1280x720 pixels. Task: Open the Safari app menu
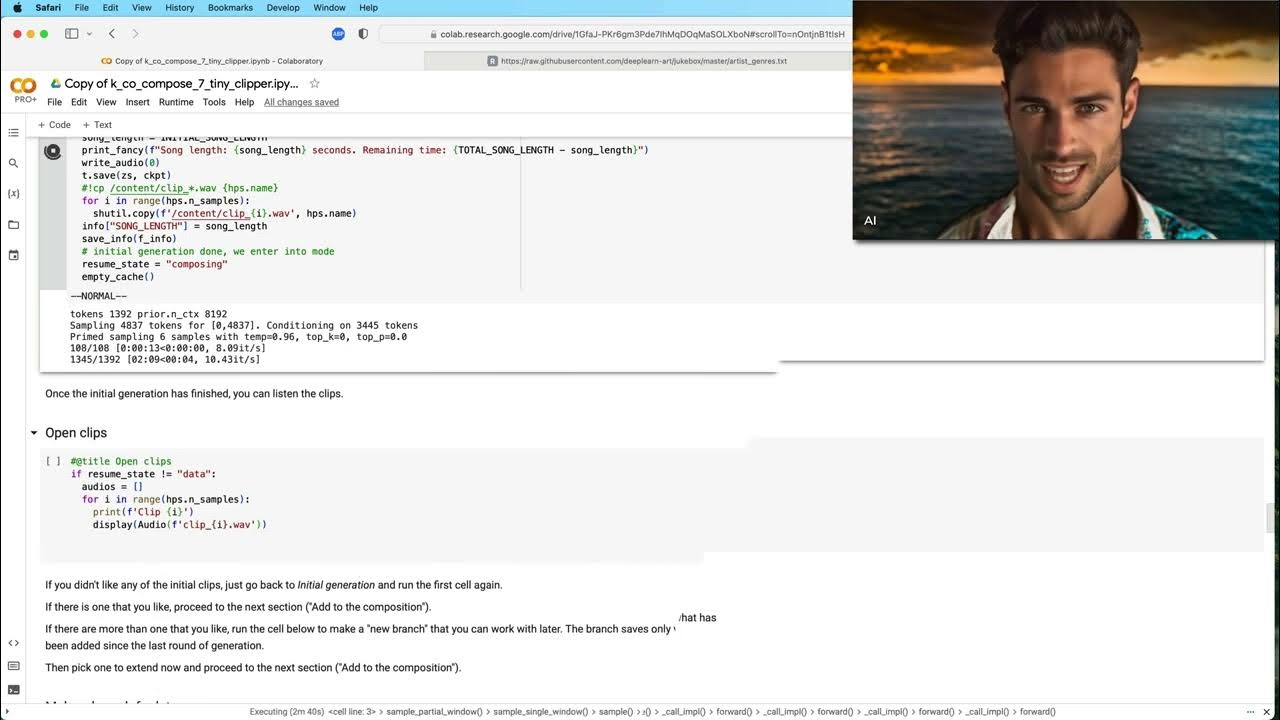(x=48, y=7)
